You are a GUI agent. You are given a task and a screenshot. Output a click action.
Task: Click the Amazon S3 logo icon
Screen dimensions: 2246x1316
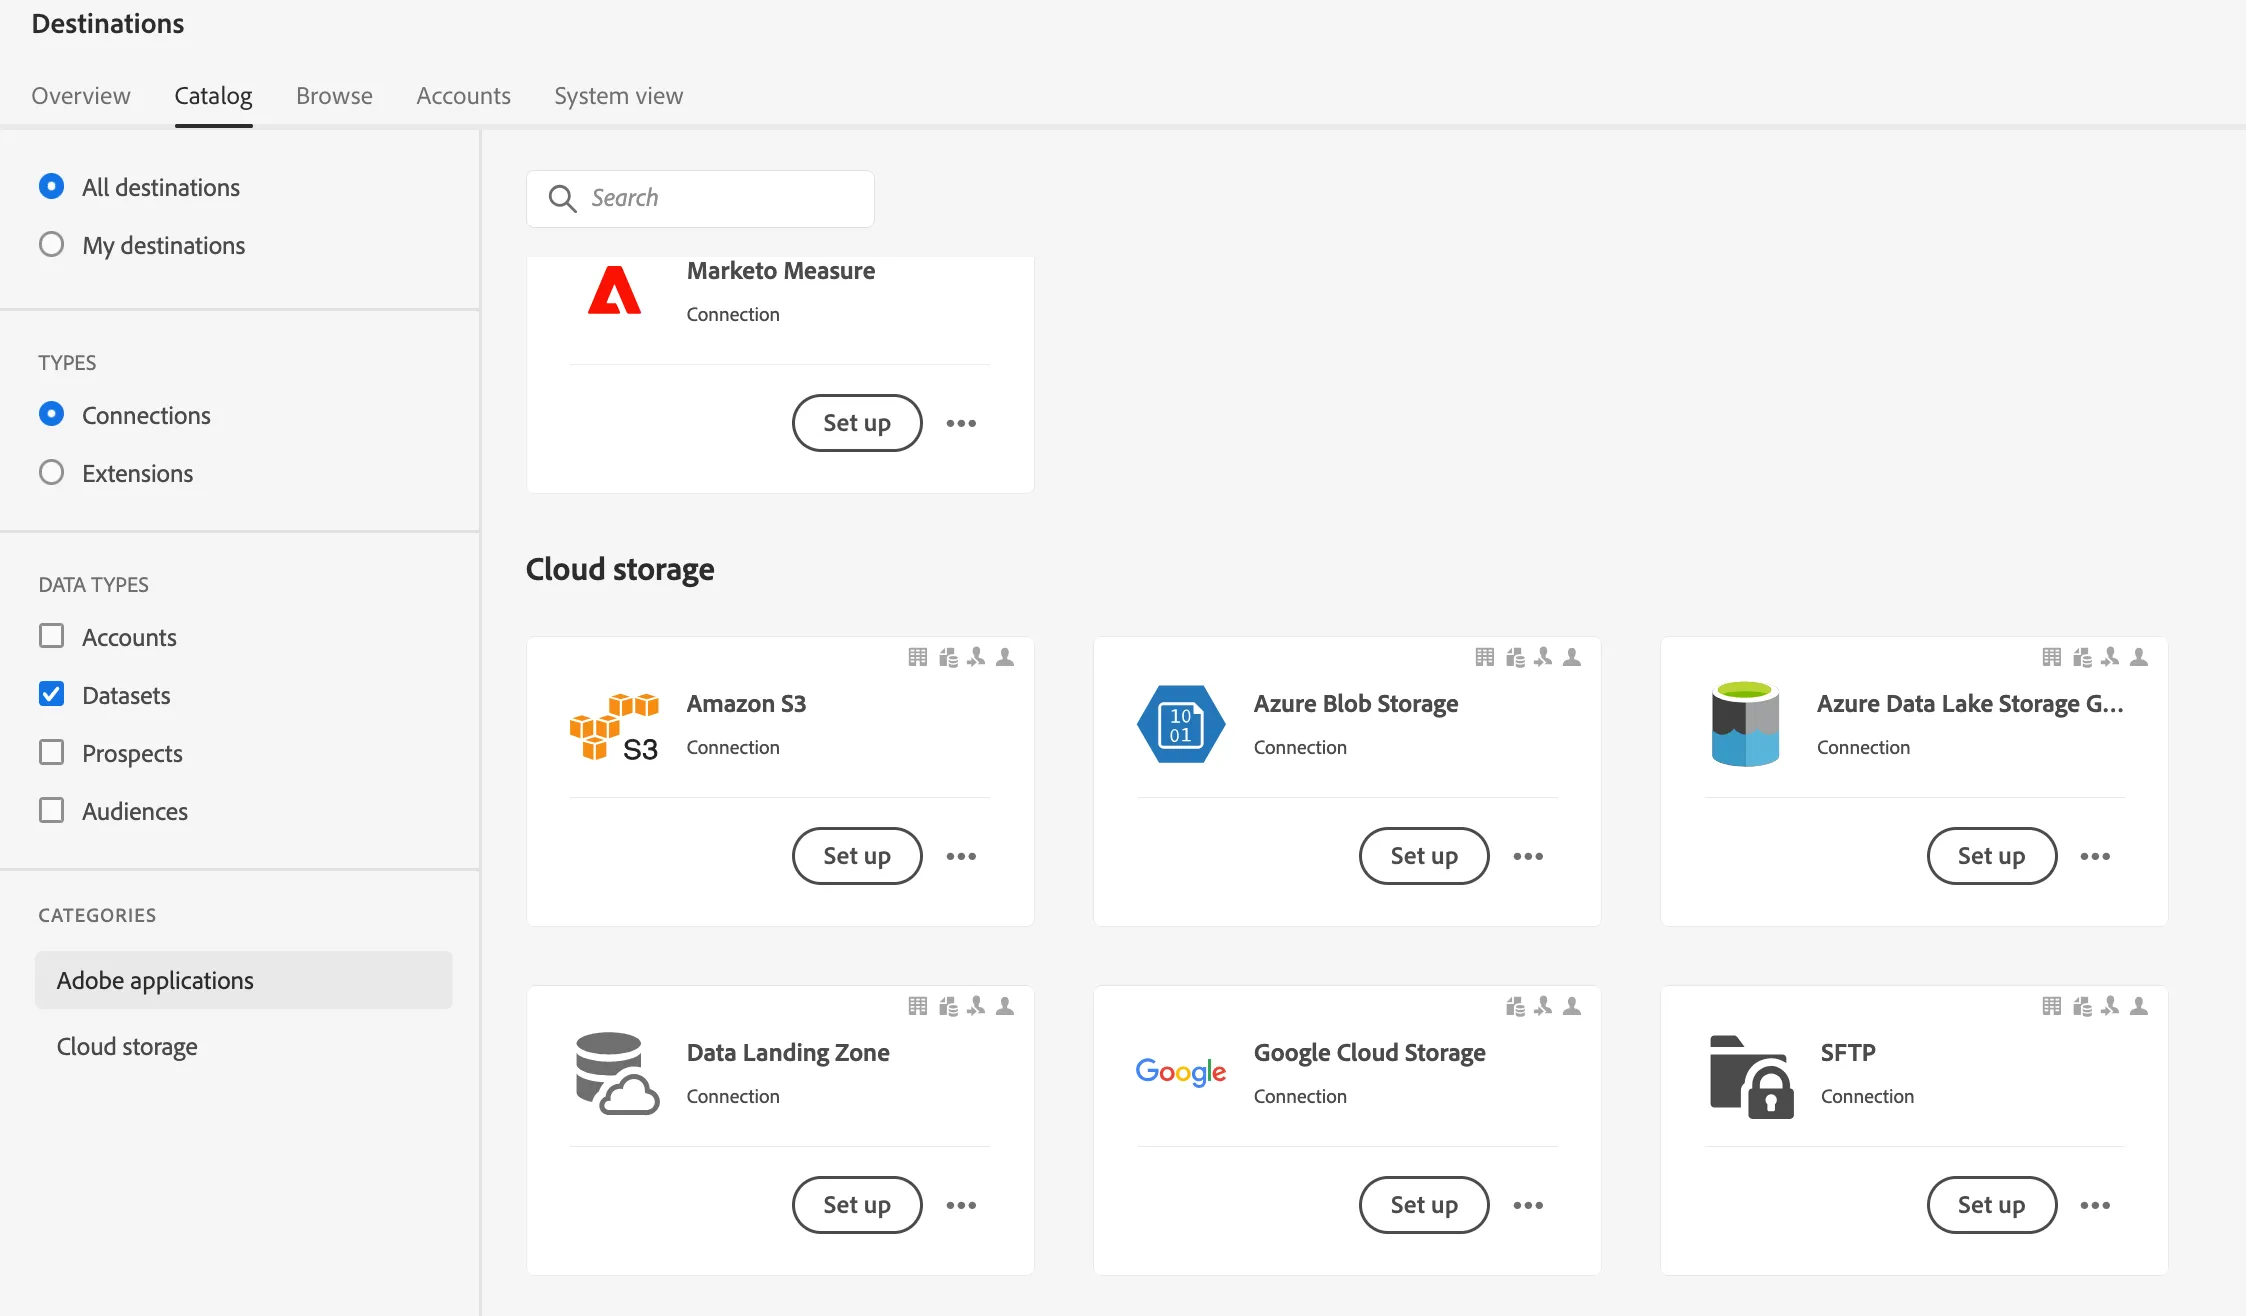[614, 726]
